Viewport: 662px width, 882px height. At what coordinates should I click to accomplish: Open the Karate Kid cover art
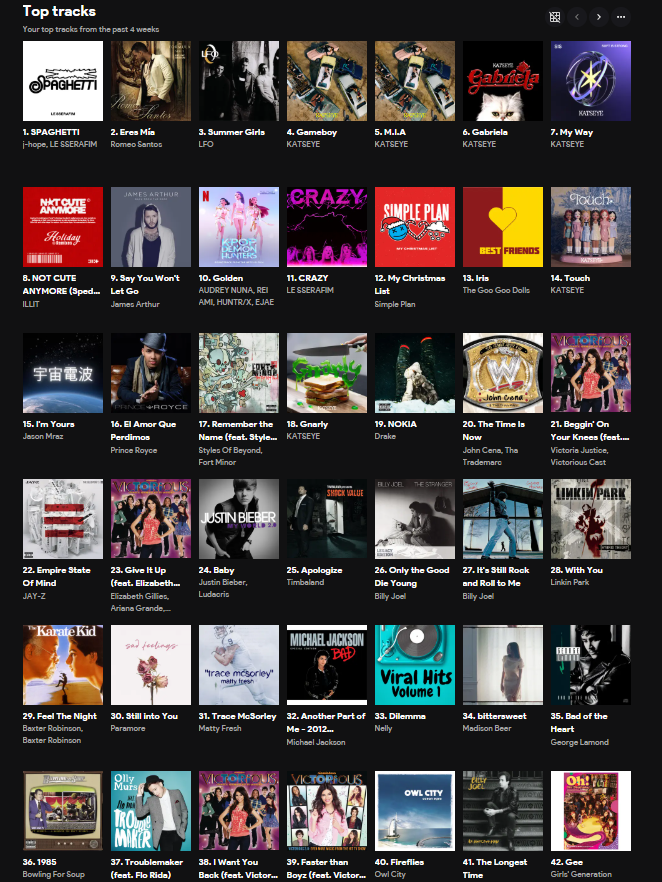tap(63, 665)
